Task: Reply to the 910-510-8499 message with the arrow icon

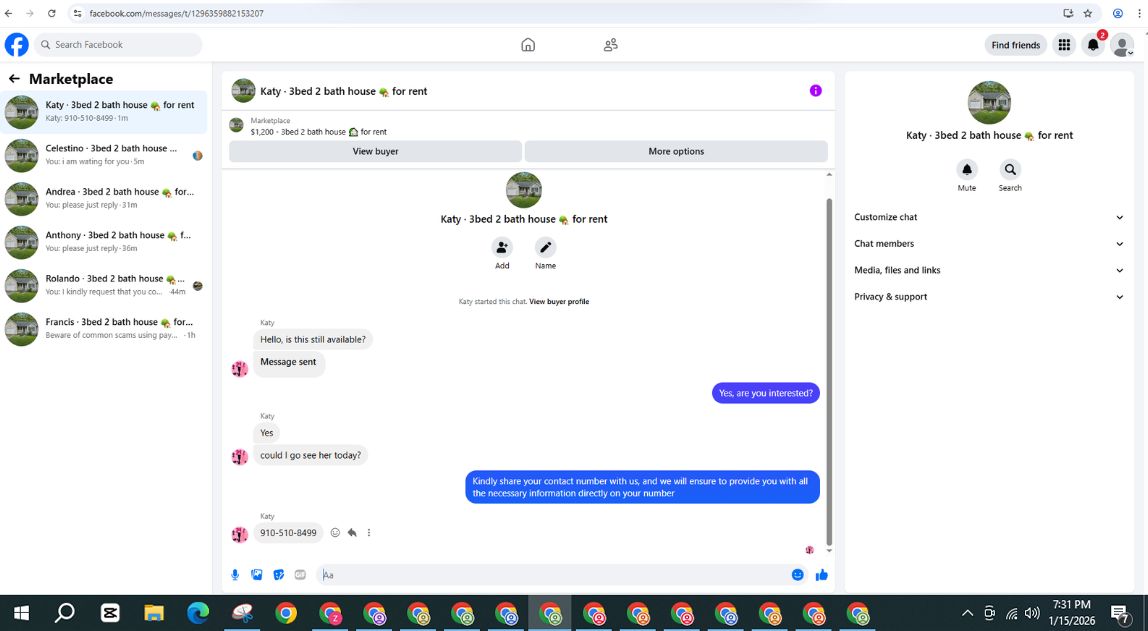Action: [x=352, y=533]
